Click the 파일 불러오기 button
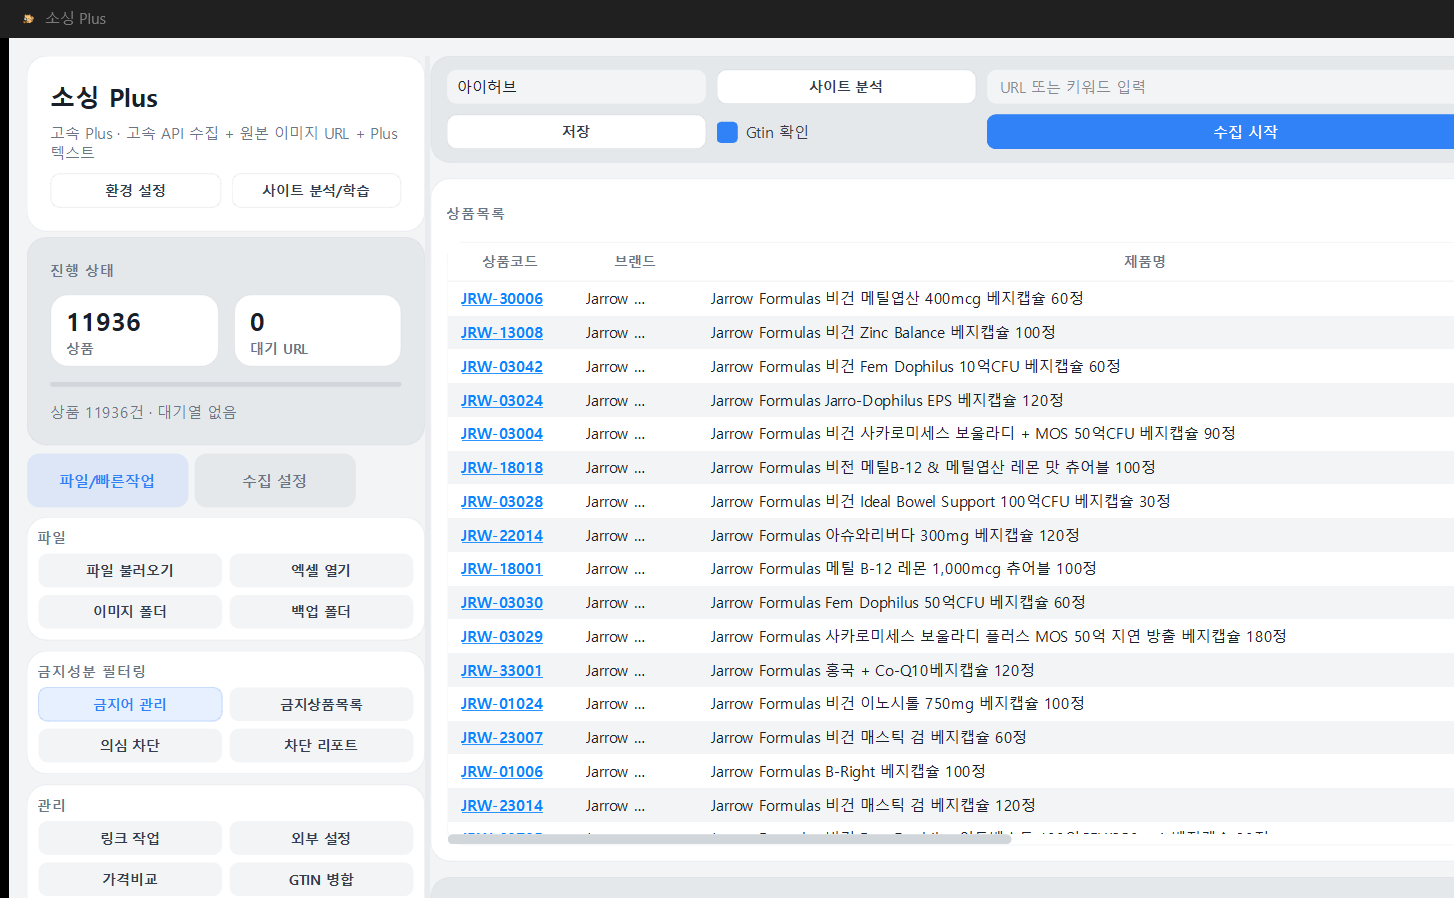This screenshot has width=1454, height=898. pos(130,571)
